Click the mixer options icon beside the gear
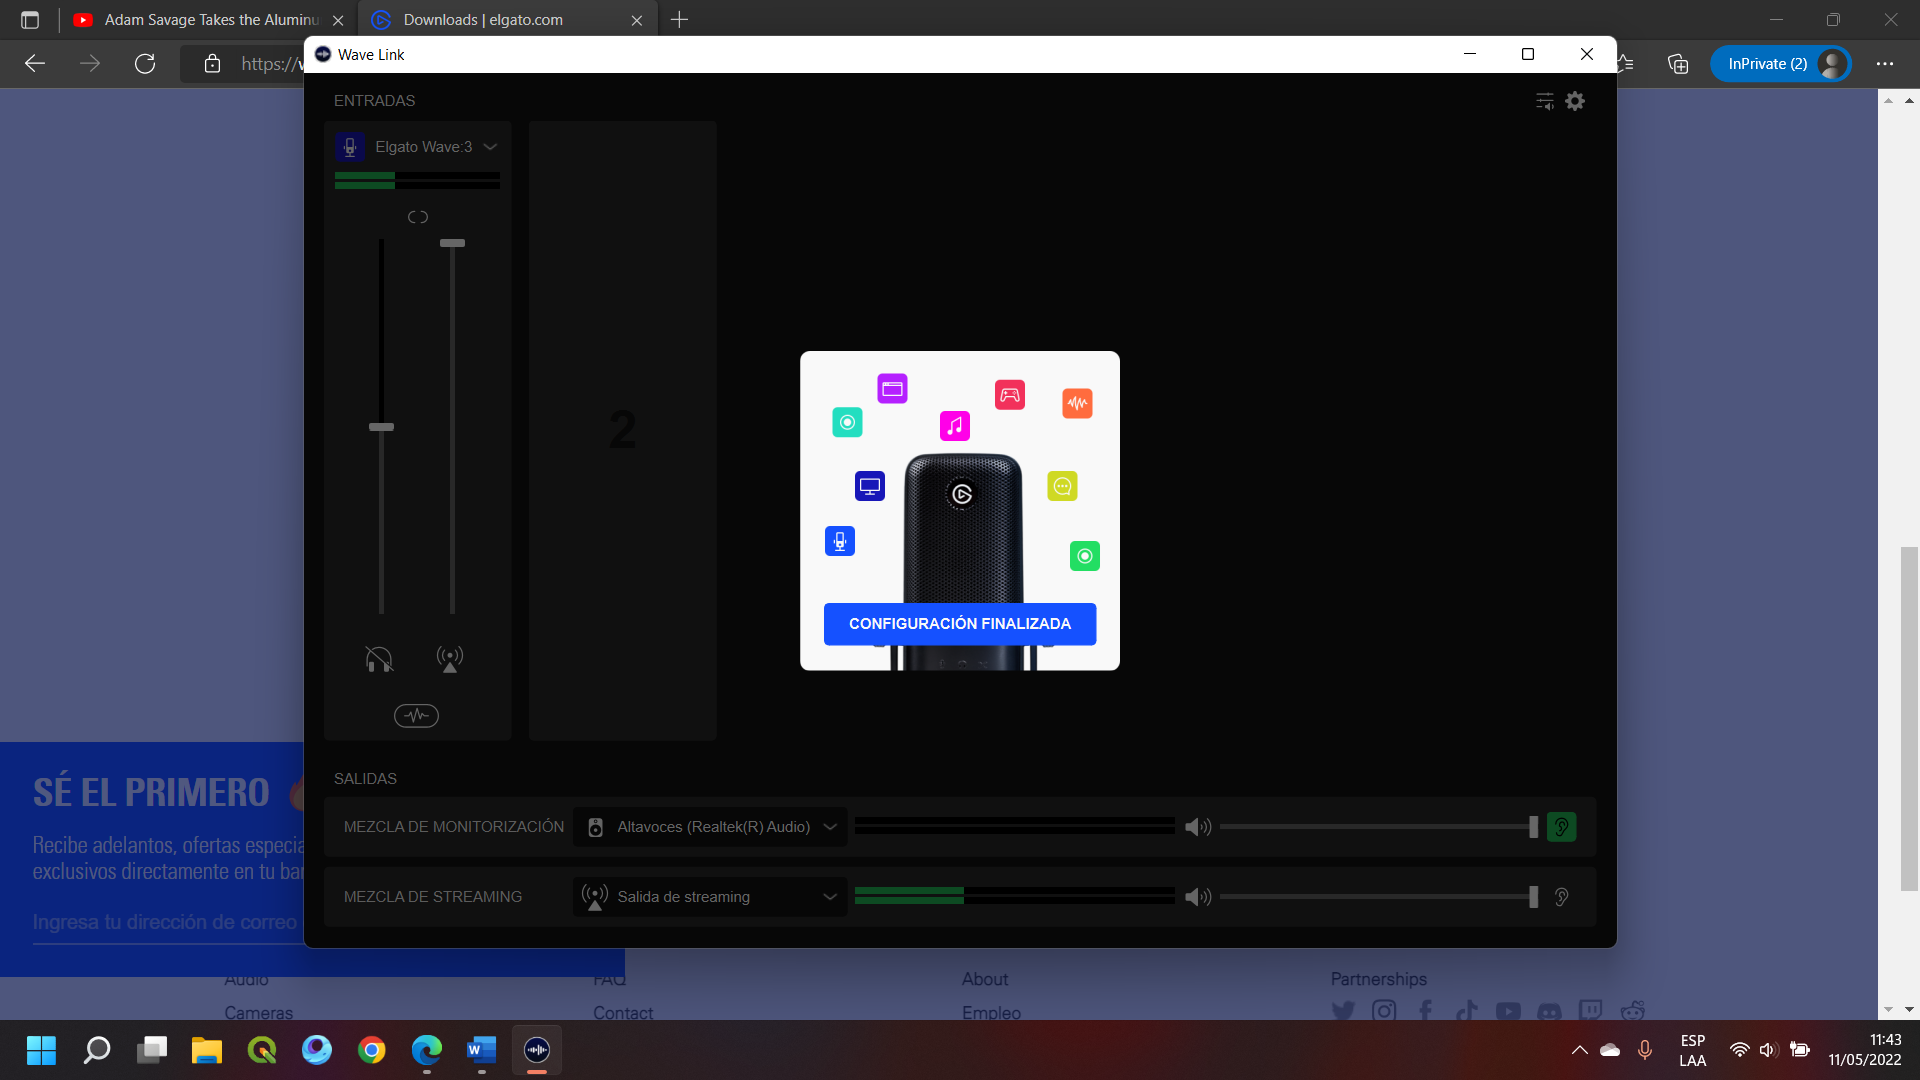The image size is (1920, 1080). (x=1545, y=101)
